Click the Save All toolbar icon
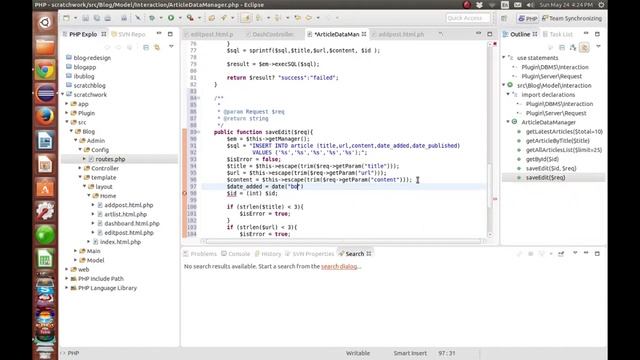Image resolution: width=640 pixels, height=360 pixels. click(x=97, y=18)
